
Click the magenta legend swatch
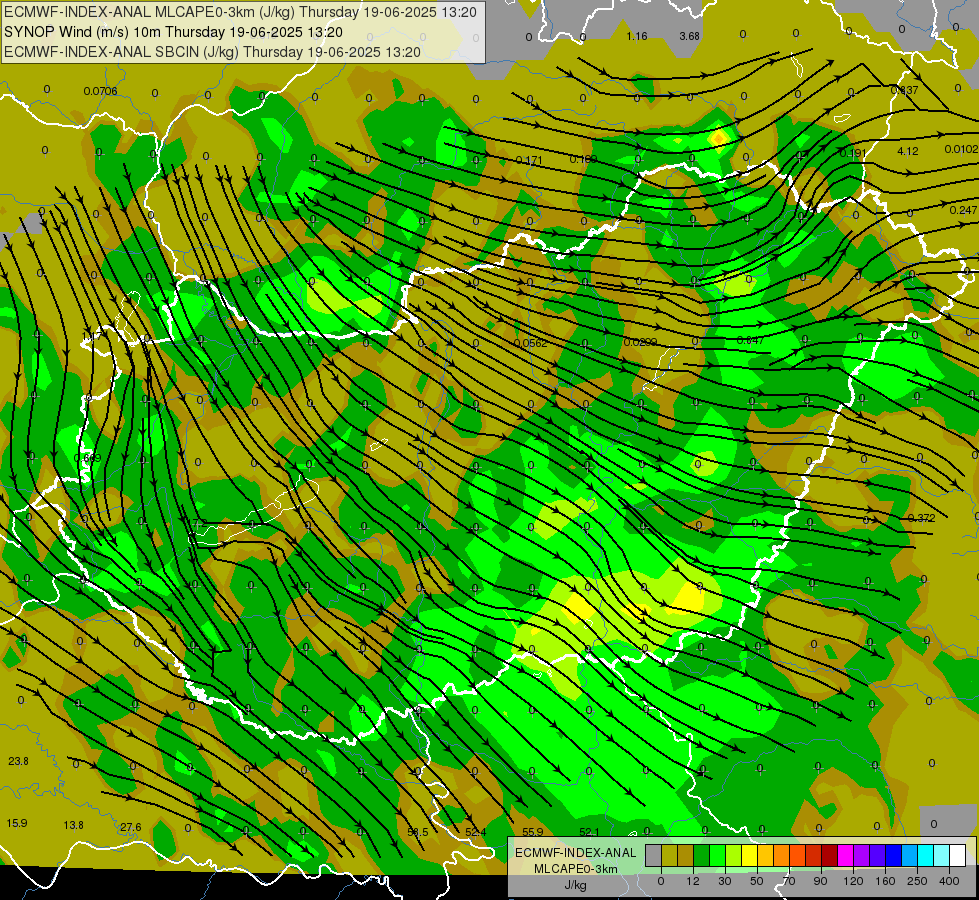click(x=846, y=855)
